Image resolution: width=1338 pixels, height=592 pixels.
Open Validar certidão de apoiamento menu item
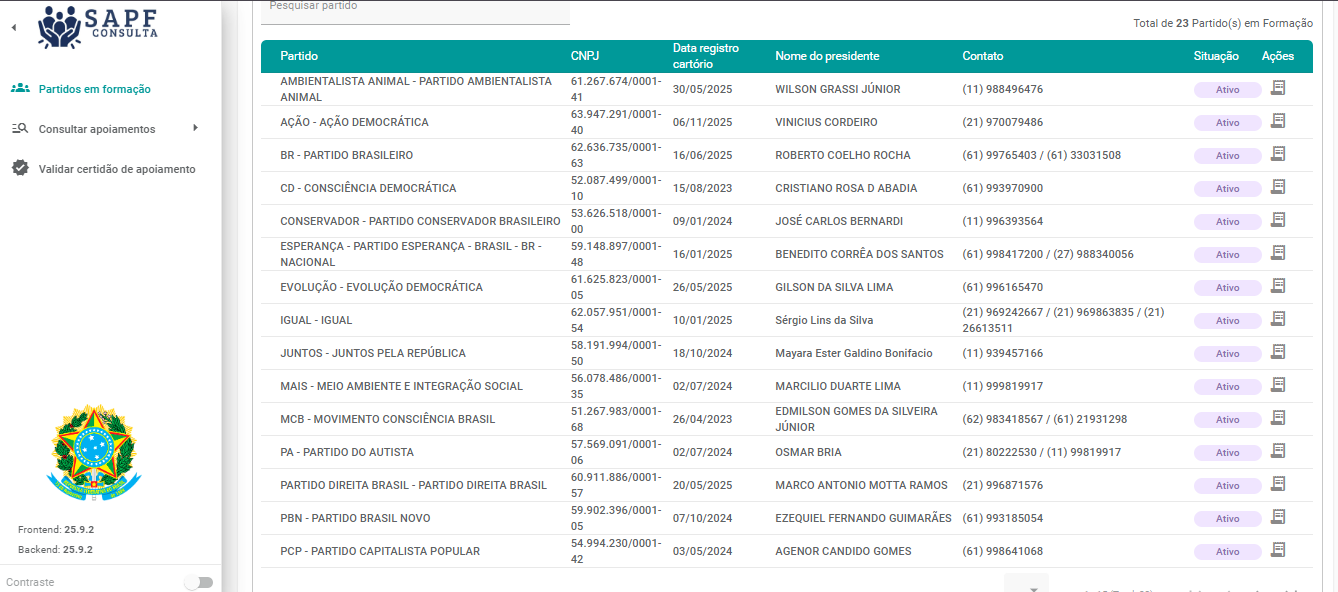[x=116, y=169]
